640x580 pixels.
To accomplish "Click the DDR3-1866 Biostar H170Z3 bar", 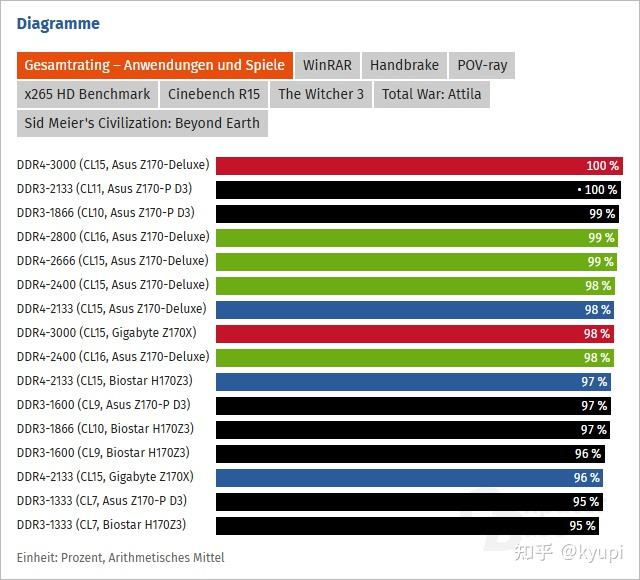I will (413, 430).
